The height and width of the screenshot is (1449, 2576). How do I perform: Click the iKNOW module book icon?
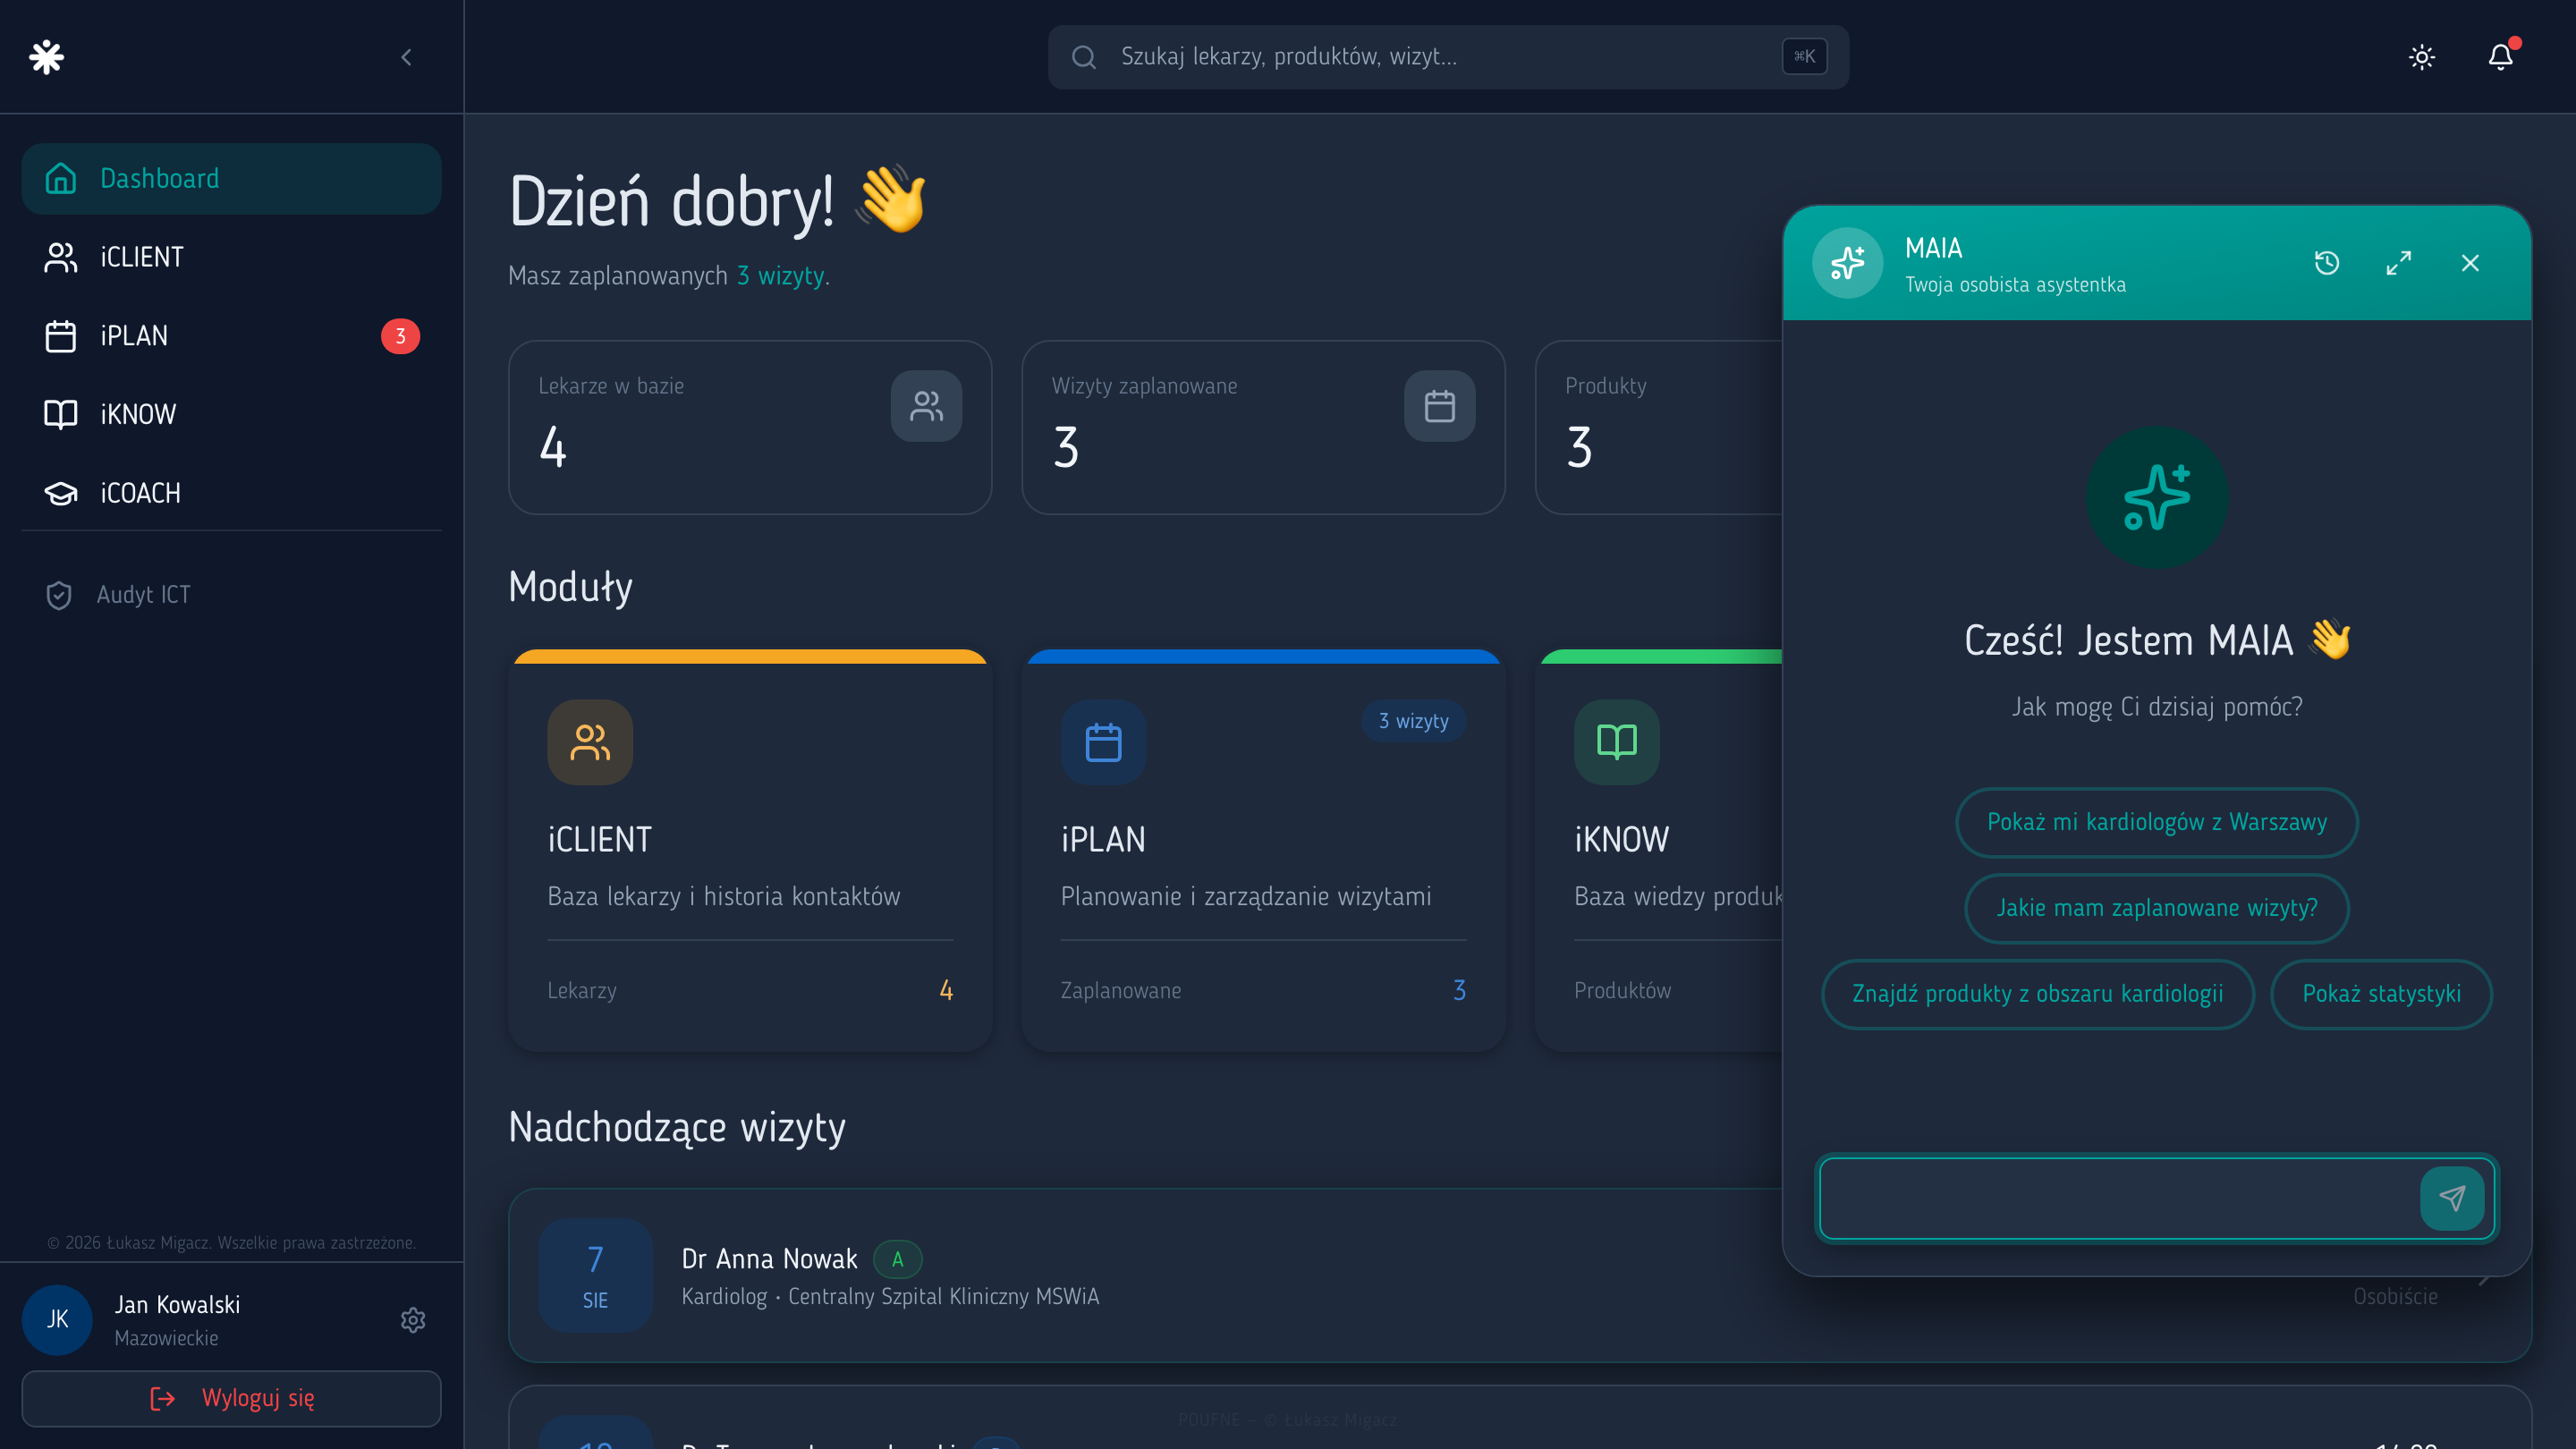(x=1616, y=742)
